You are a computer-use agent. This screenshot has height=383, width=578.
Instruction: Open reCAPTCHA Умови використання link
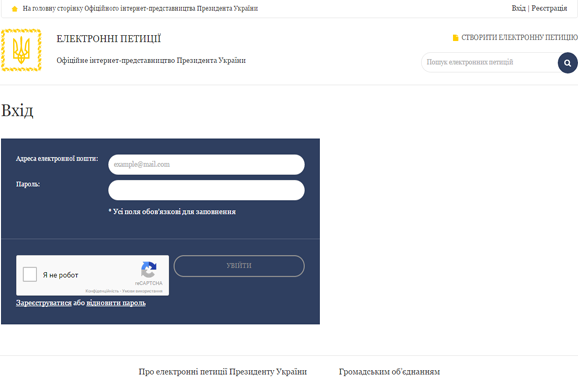click(142, 291)
